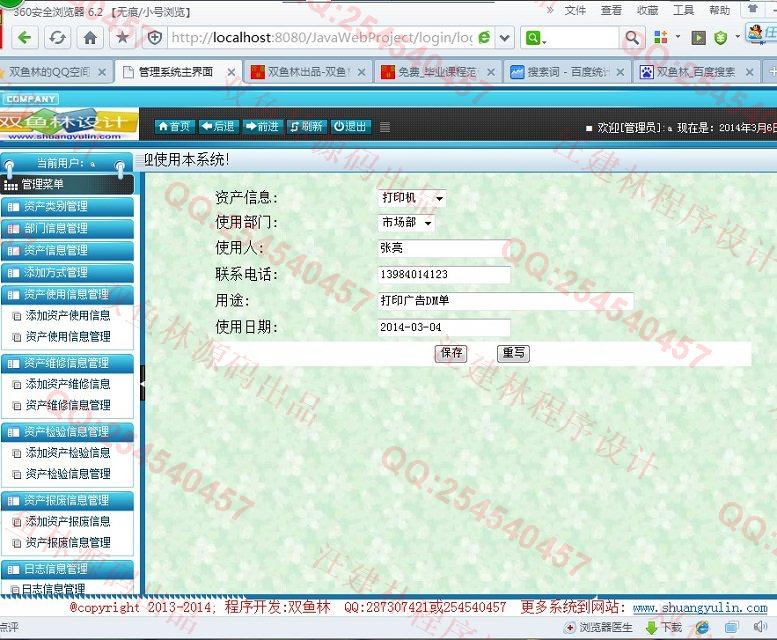Image resolution: width=777 pixels, height=640 pixels.
Task: Click the browser address URL field
Action: pos(321,38)
